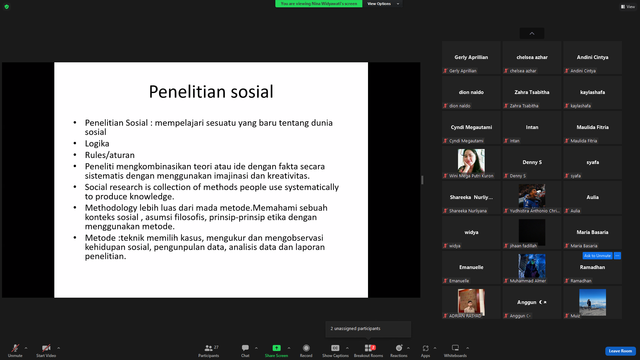This screenshot has width=640, height=360.
Task: Select the widya participant tile
Action: click(471, 233)
